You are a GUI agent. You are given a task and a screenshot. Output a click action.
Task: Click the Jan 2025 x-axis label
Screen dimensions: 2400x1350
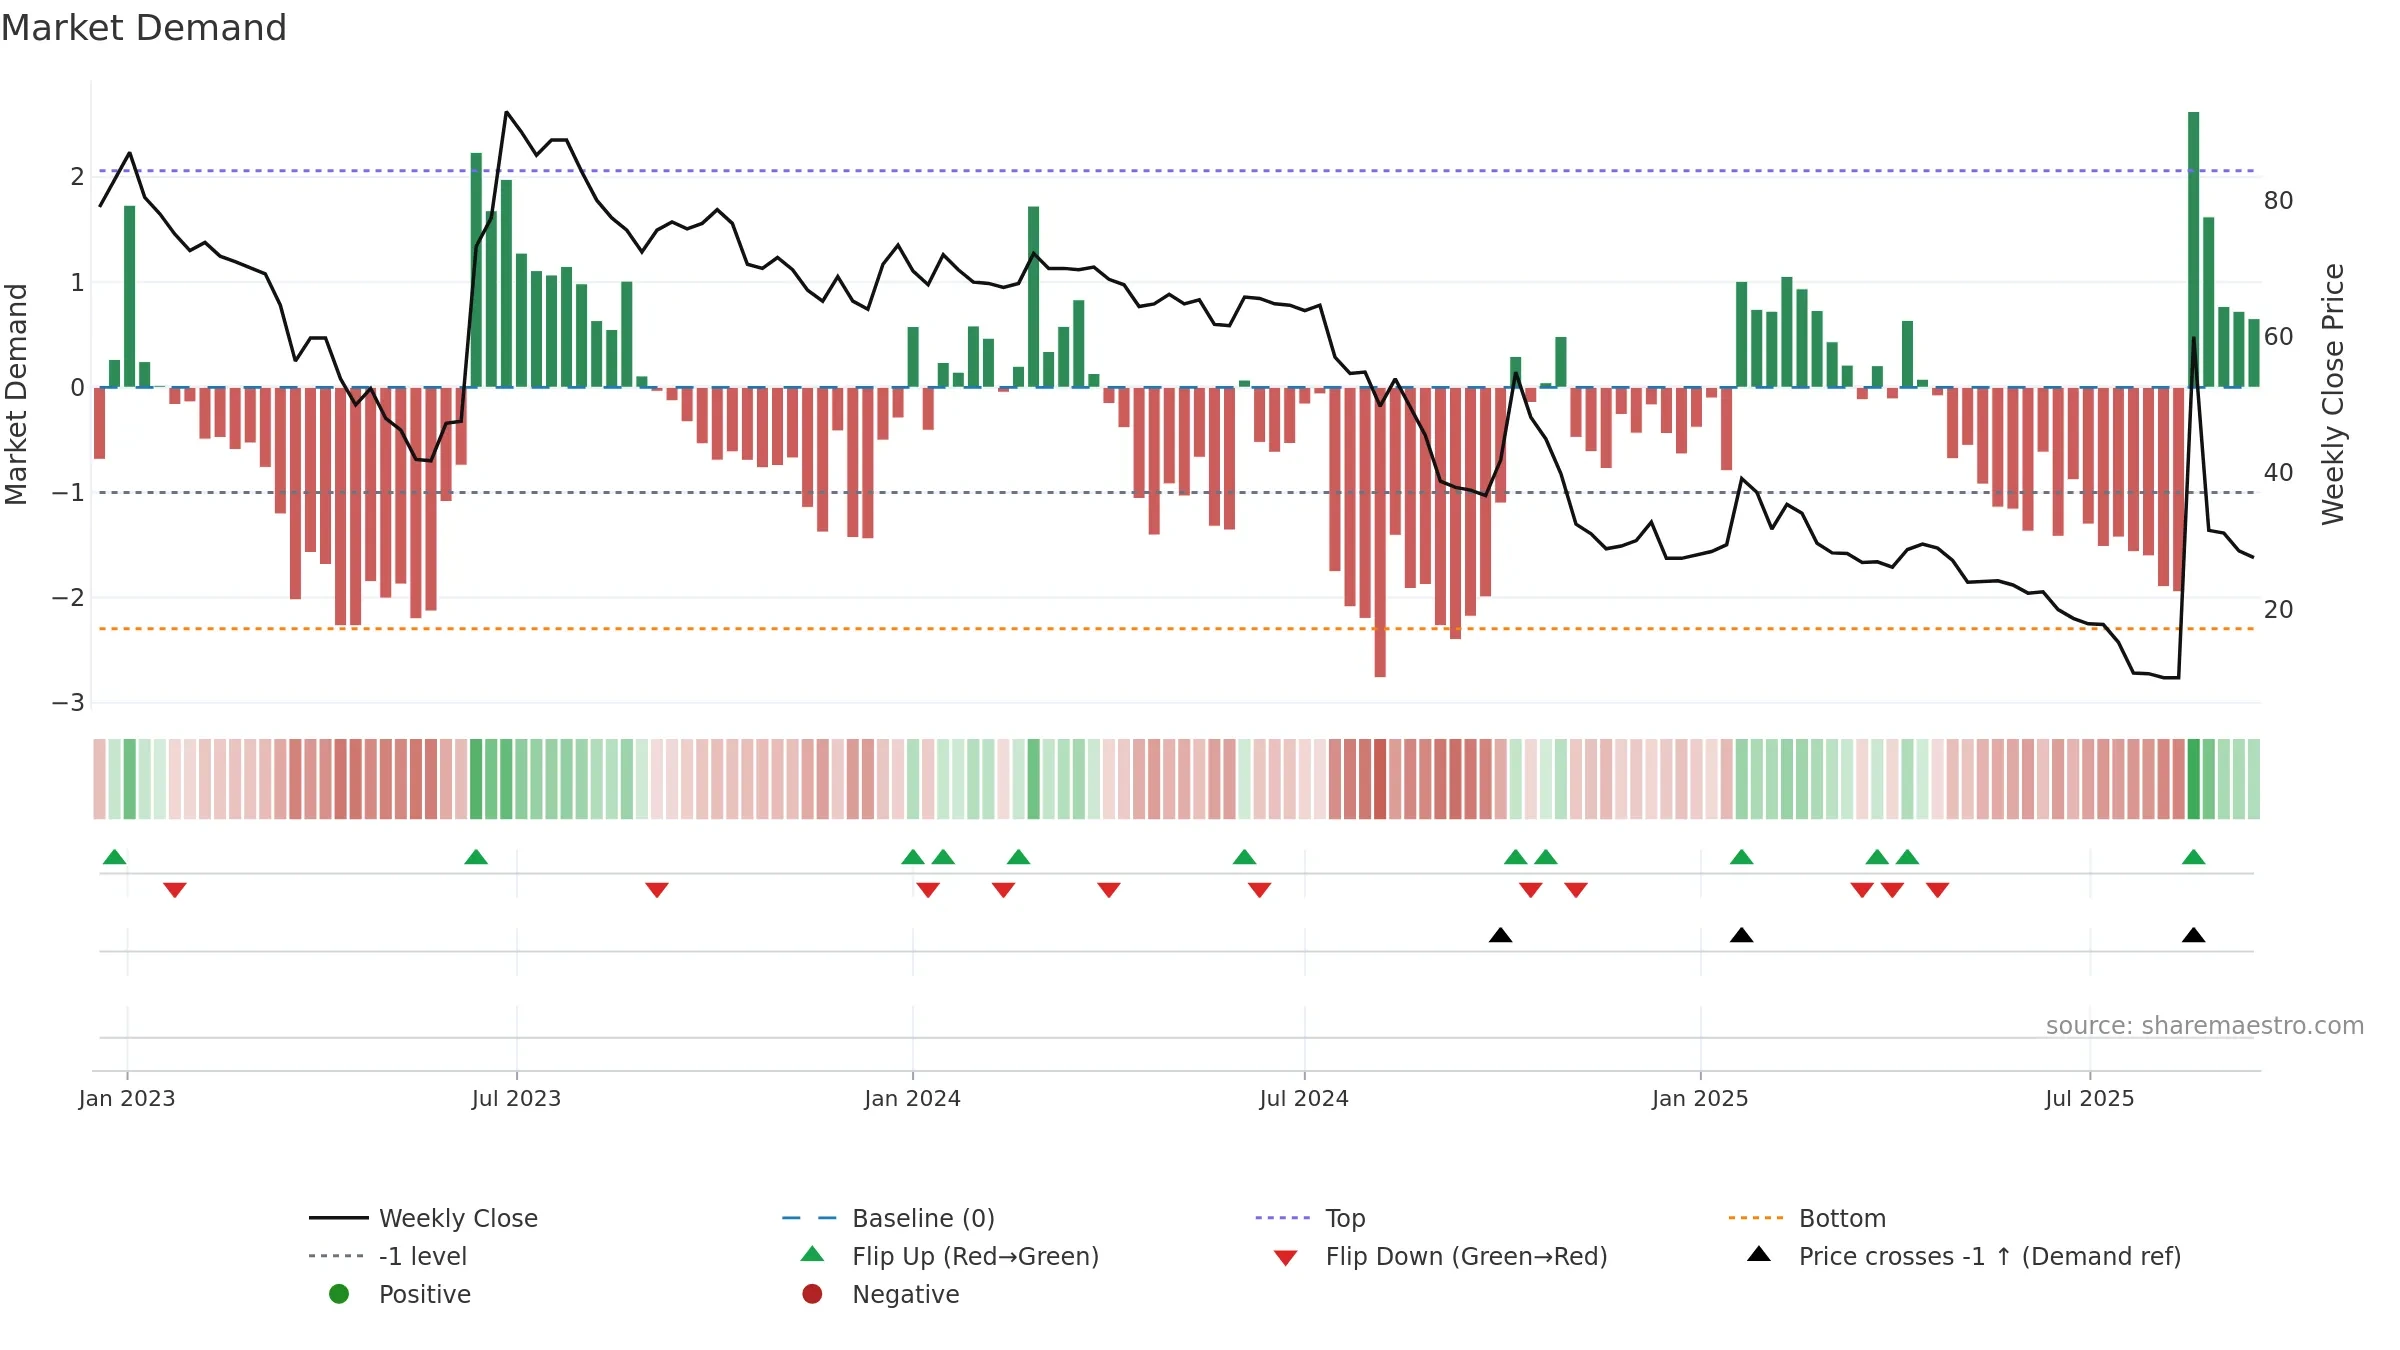tap(1700, 1098)
